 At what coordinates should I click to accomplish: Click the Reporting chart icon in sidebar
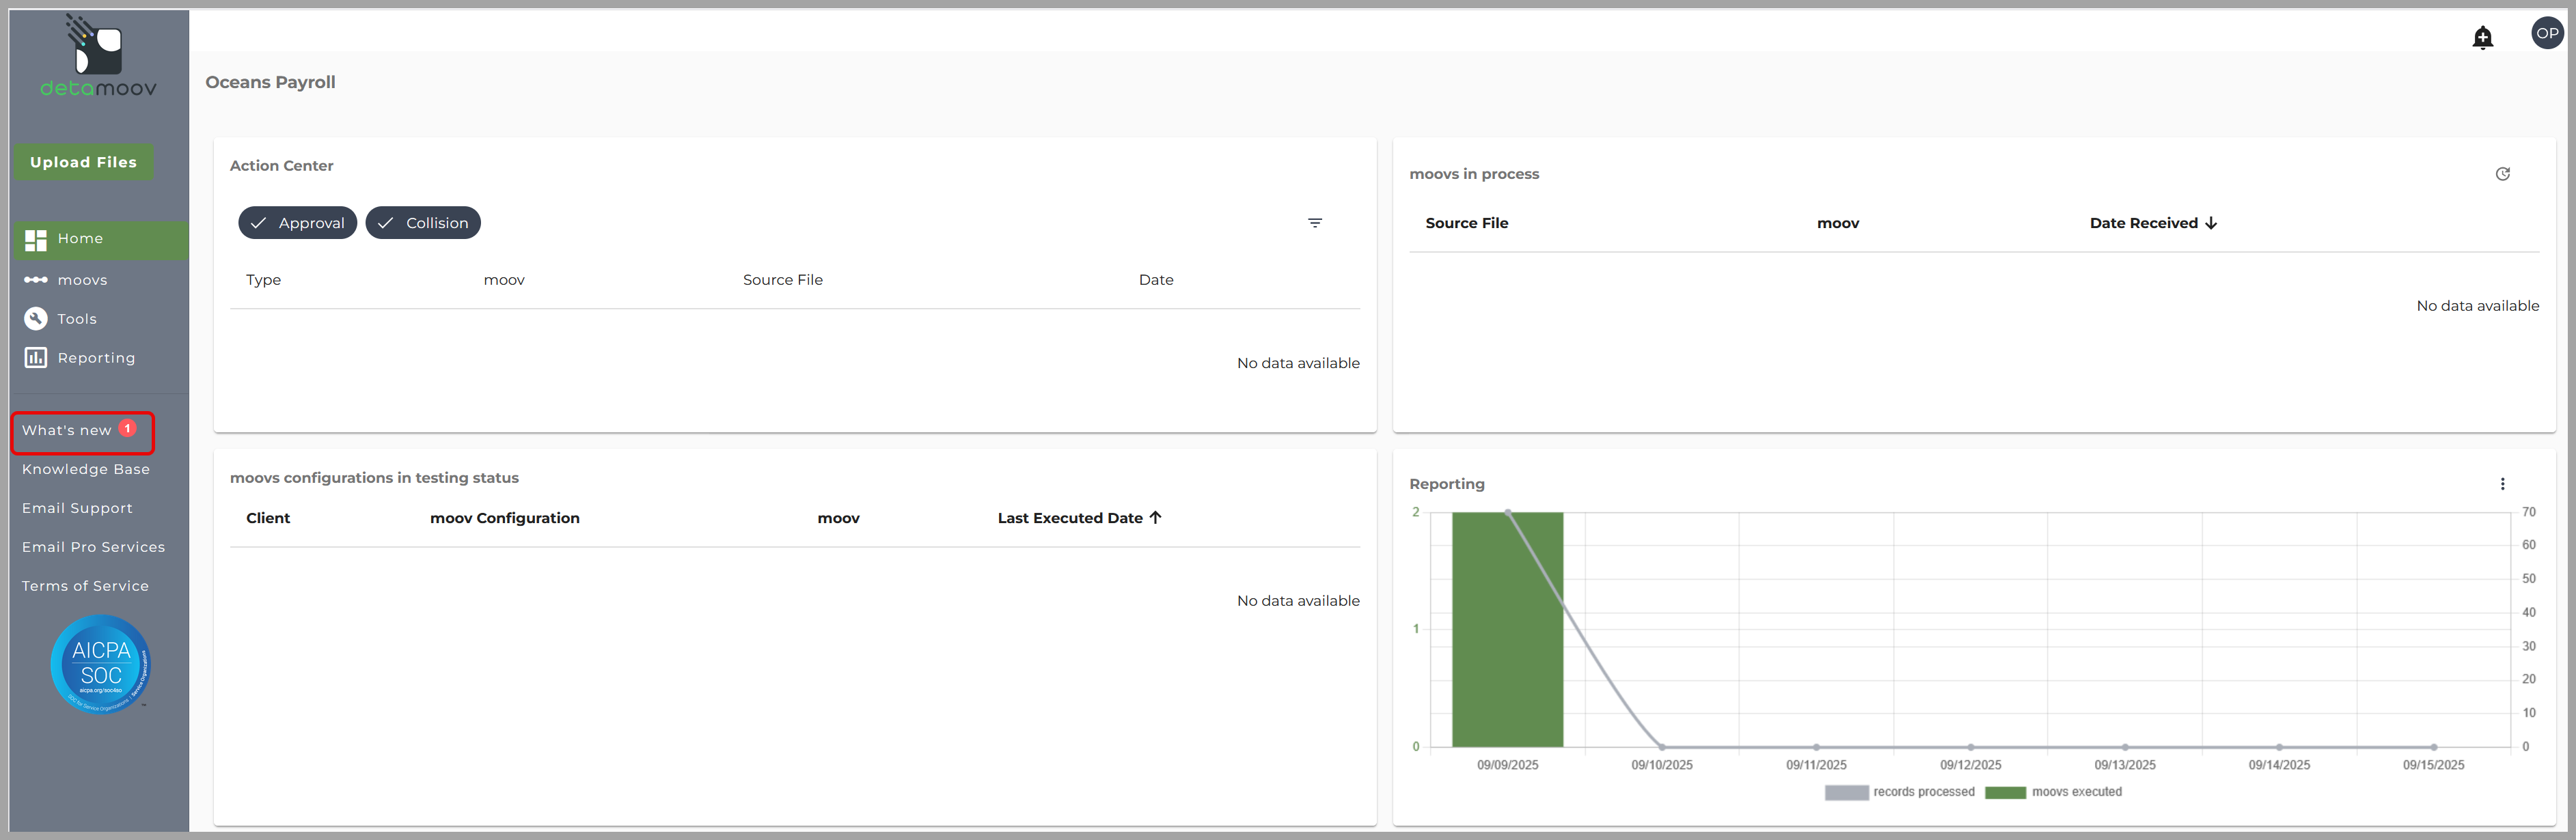36,358
